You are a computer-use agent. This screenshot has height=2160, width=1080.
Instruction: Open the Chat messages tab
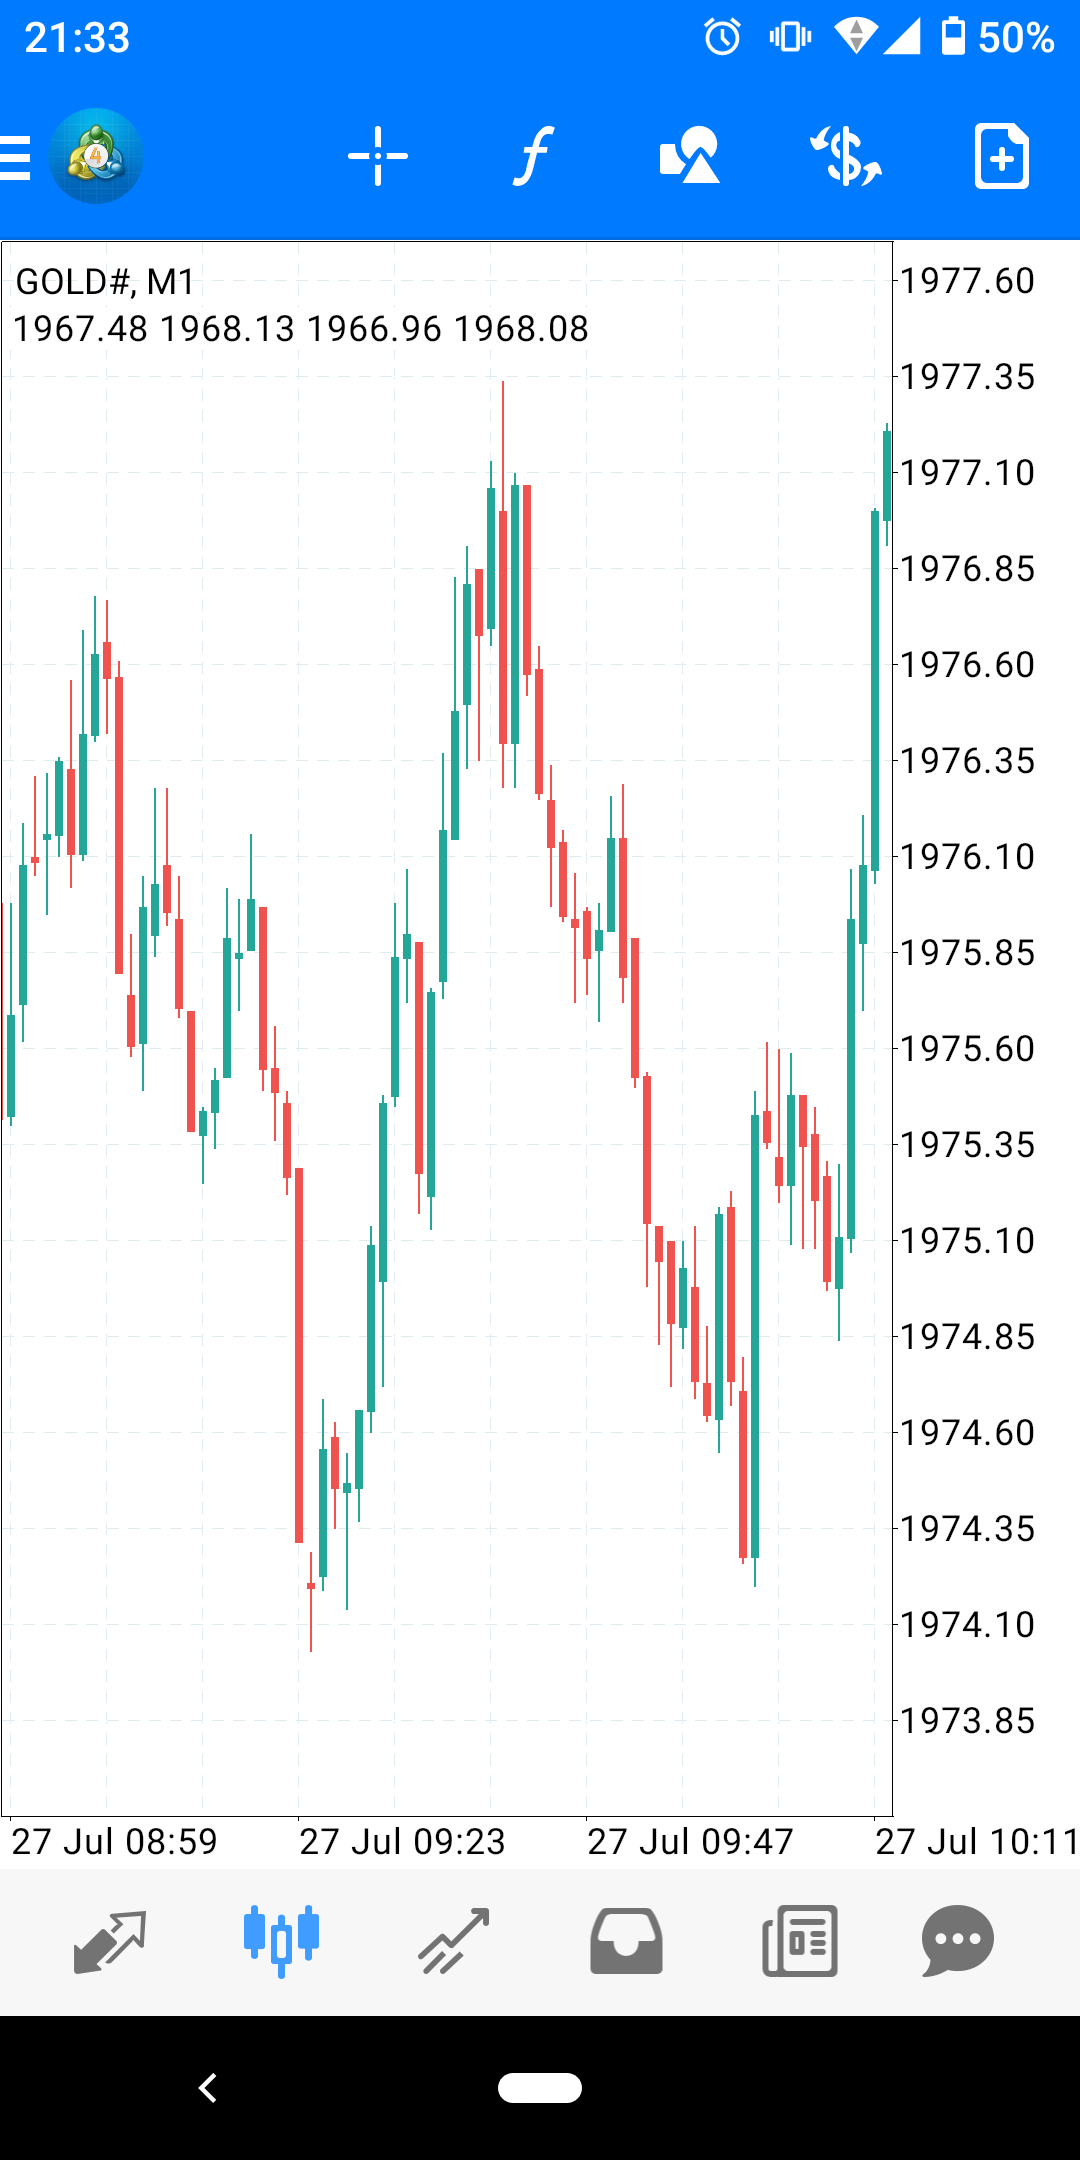[957, 1941]
